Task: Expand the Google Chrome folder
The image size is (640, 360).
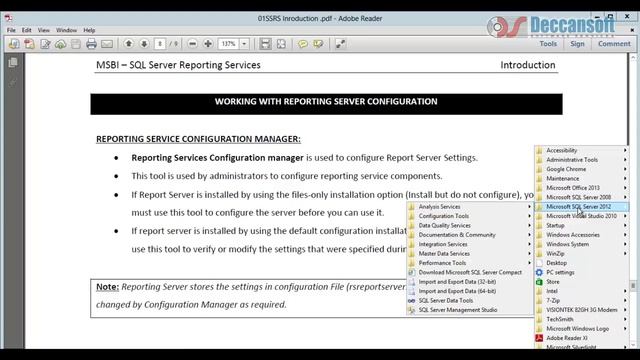Action: [x=582, y=169]
